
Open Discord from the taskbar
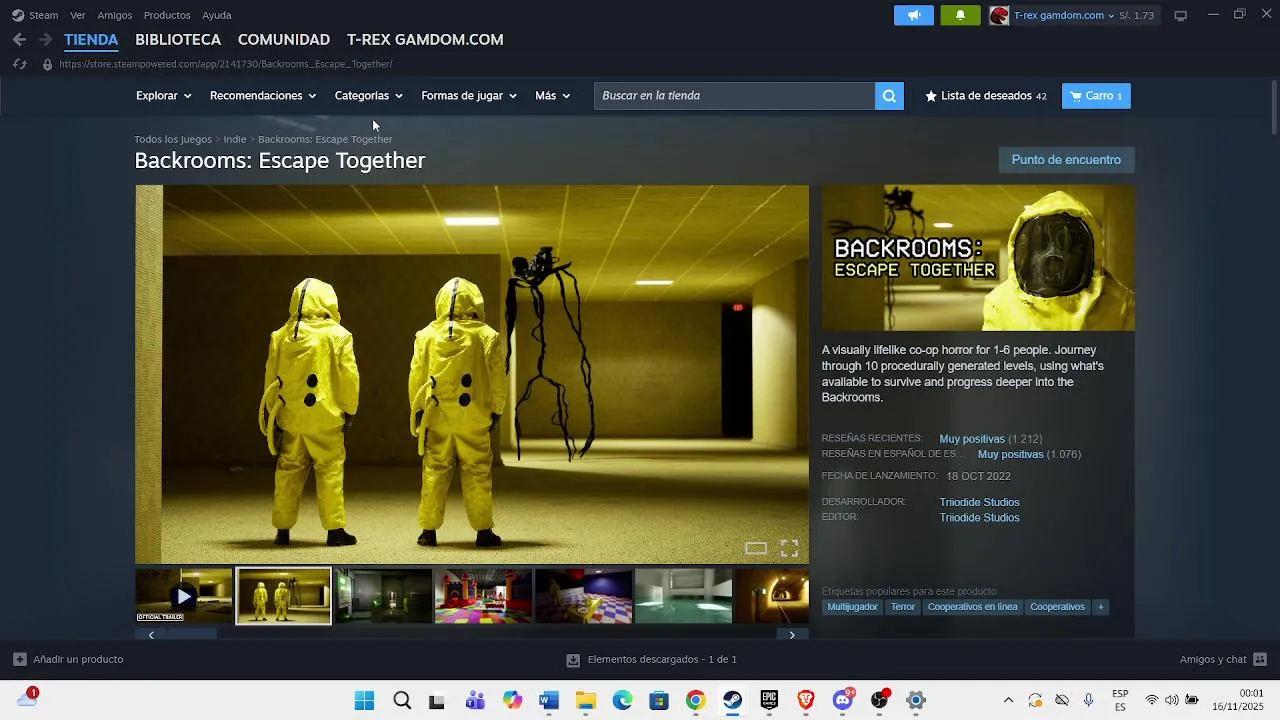click(843, 700)
